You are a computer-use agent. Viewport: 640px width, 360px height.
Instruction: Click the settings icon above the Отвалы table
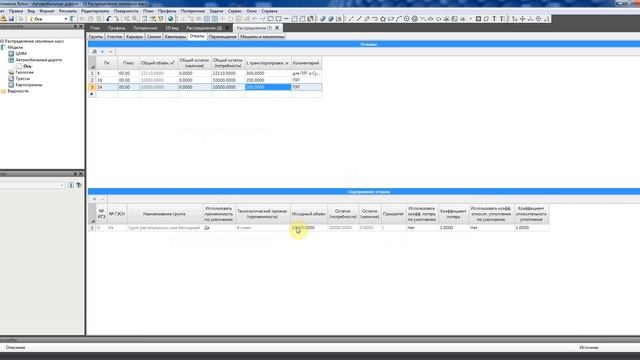point(94,52)
